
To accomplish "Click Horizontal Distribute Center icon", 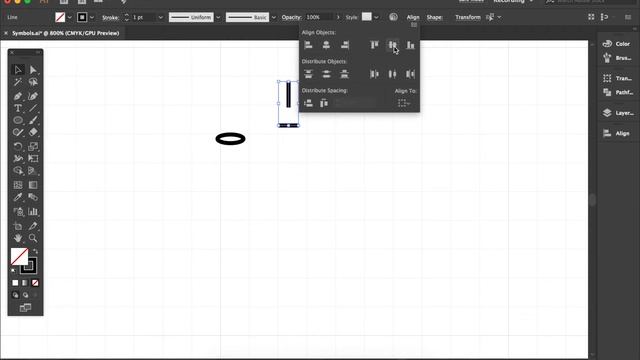I will coord(392,74).
